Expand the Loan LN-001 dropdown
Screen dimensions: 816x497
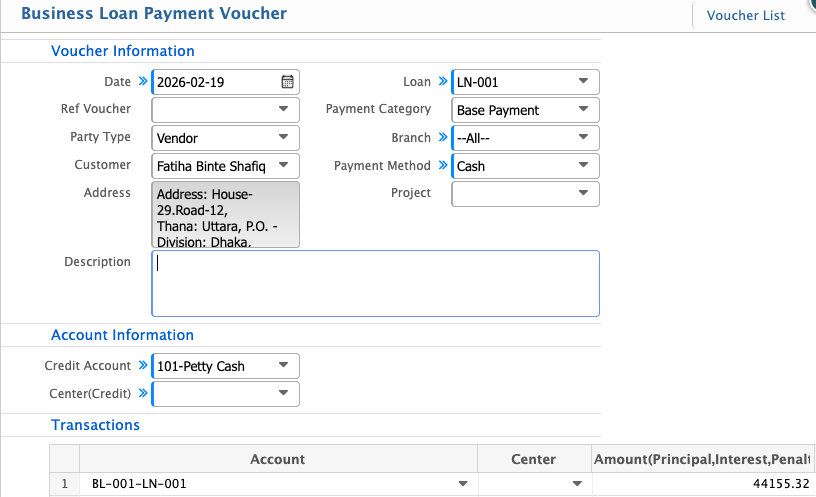point(583,82)
